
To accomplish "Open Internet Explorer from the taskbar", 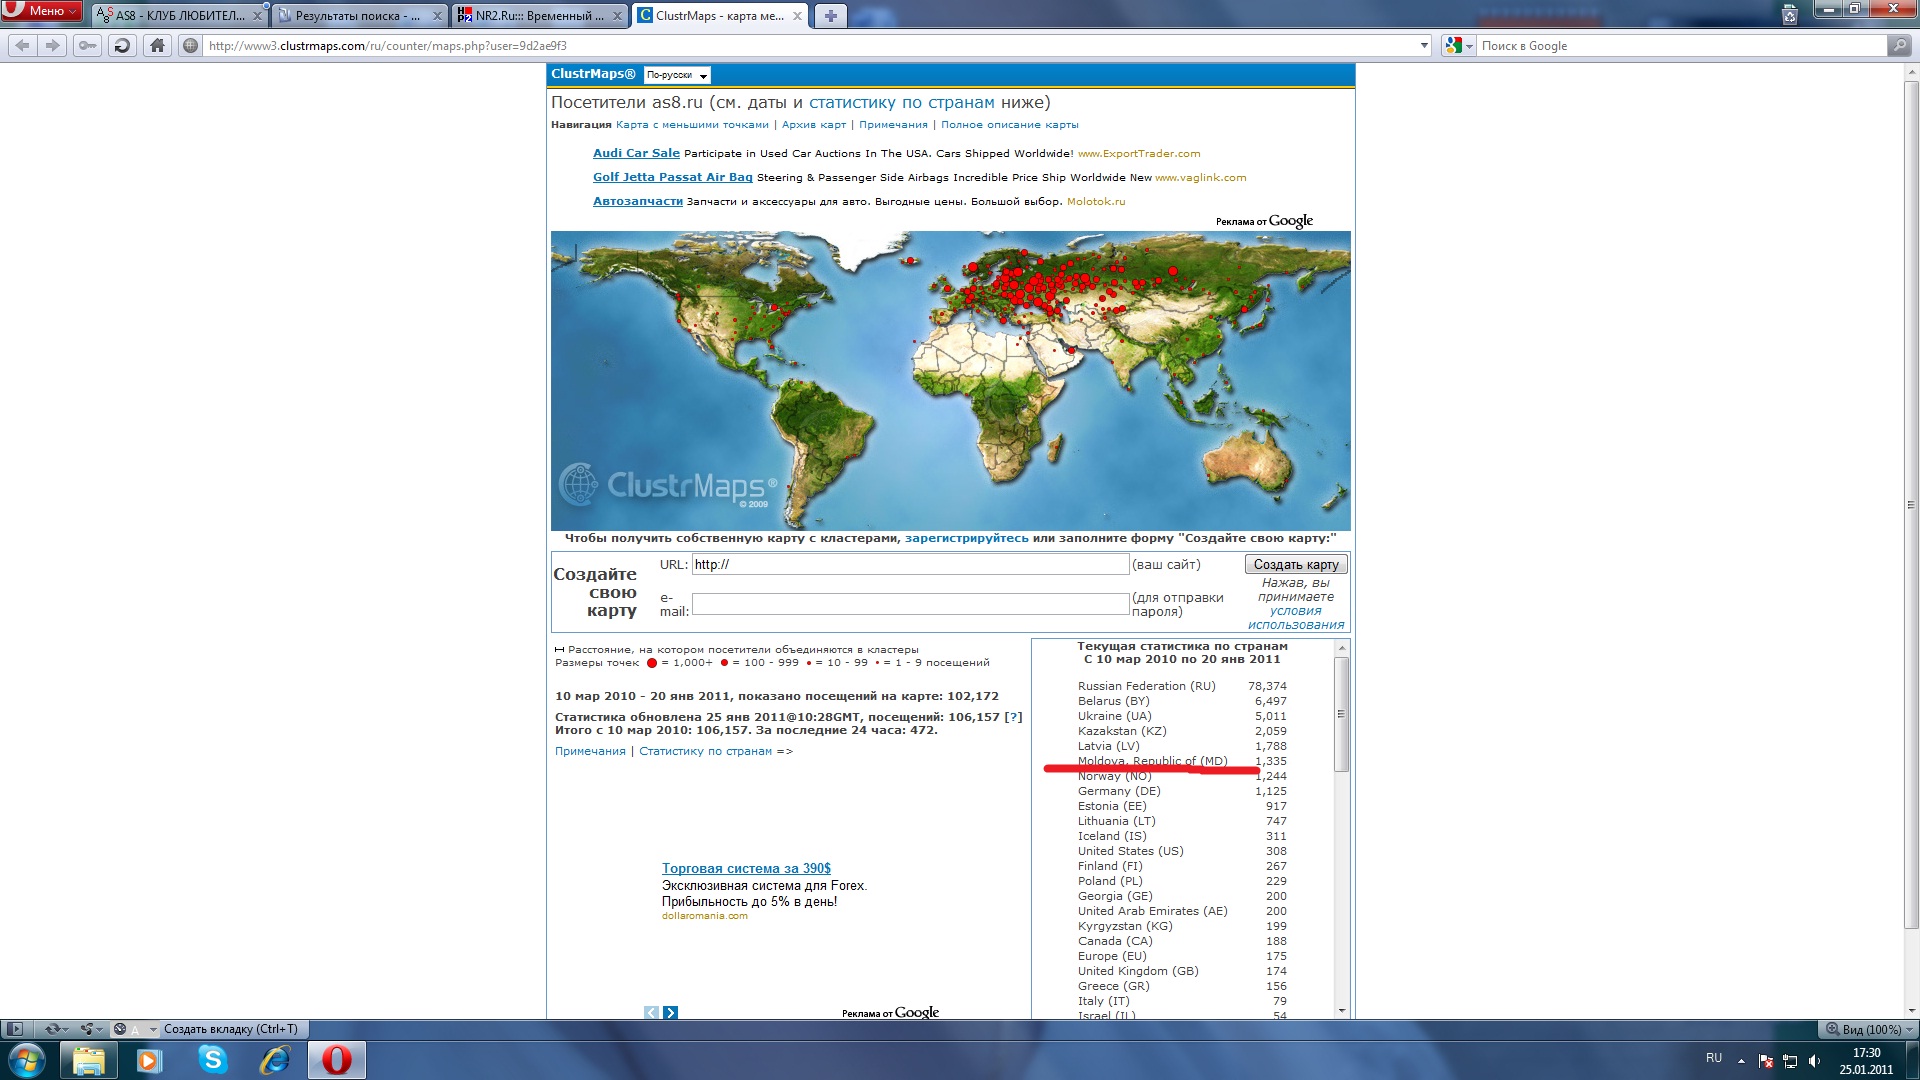I will 274,1059.
